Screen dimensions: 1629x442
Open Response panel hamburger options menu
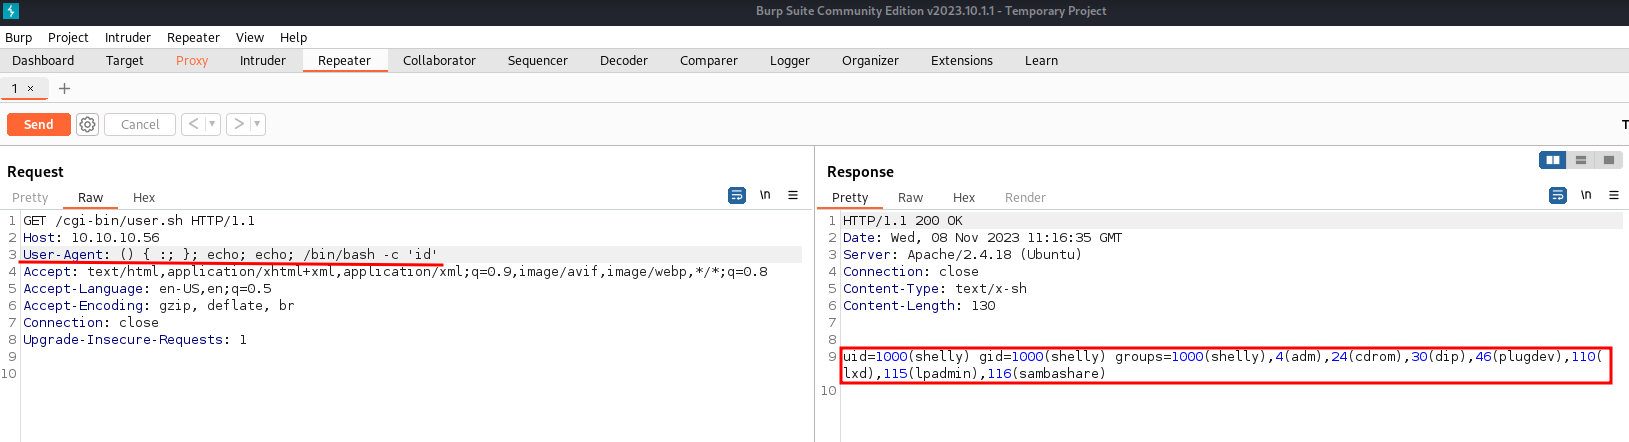tap(1614, 195)
